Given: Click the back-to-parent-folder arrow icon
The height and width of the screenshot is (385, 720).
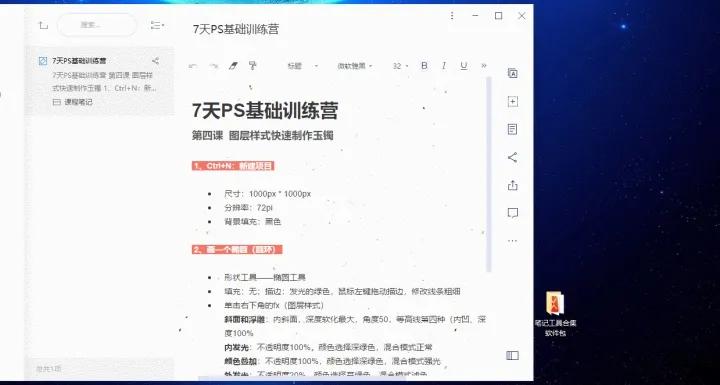Looking at the screenshot, I should (43, 25).
